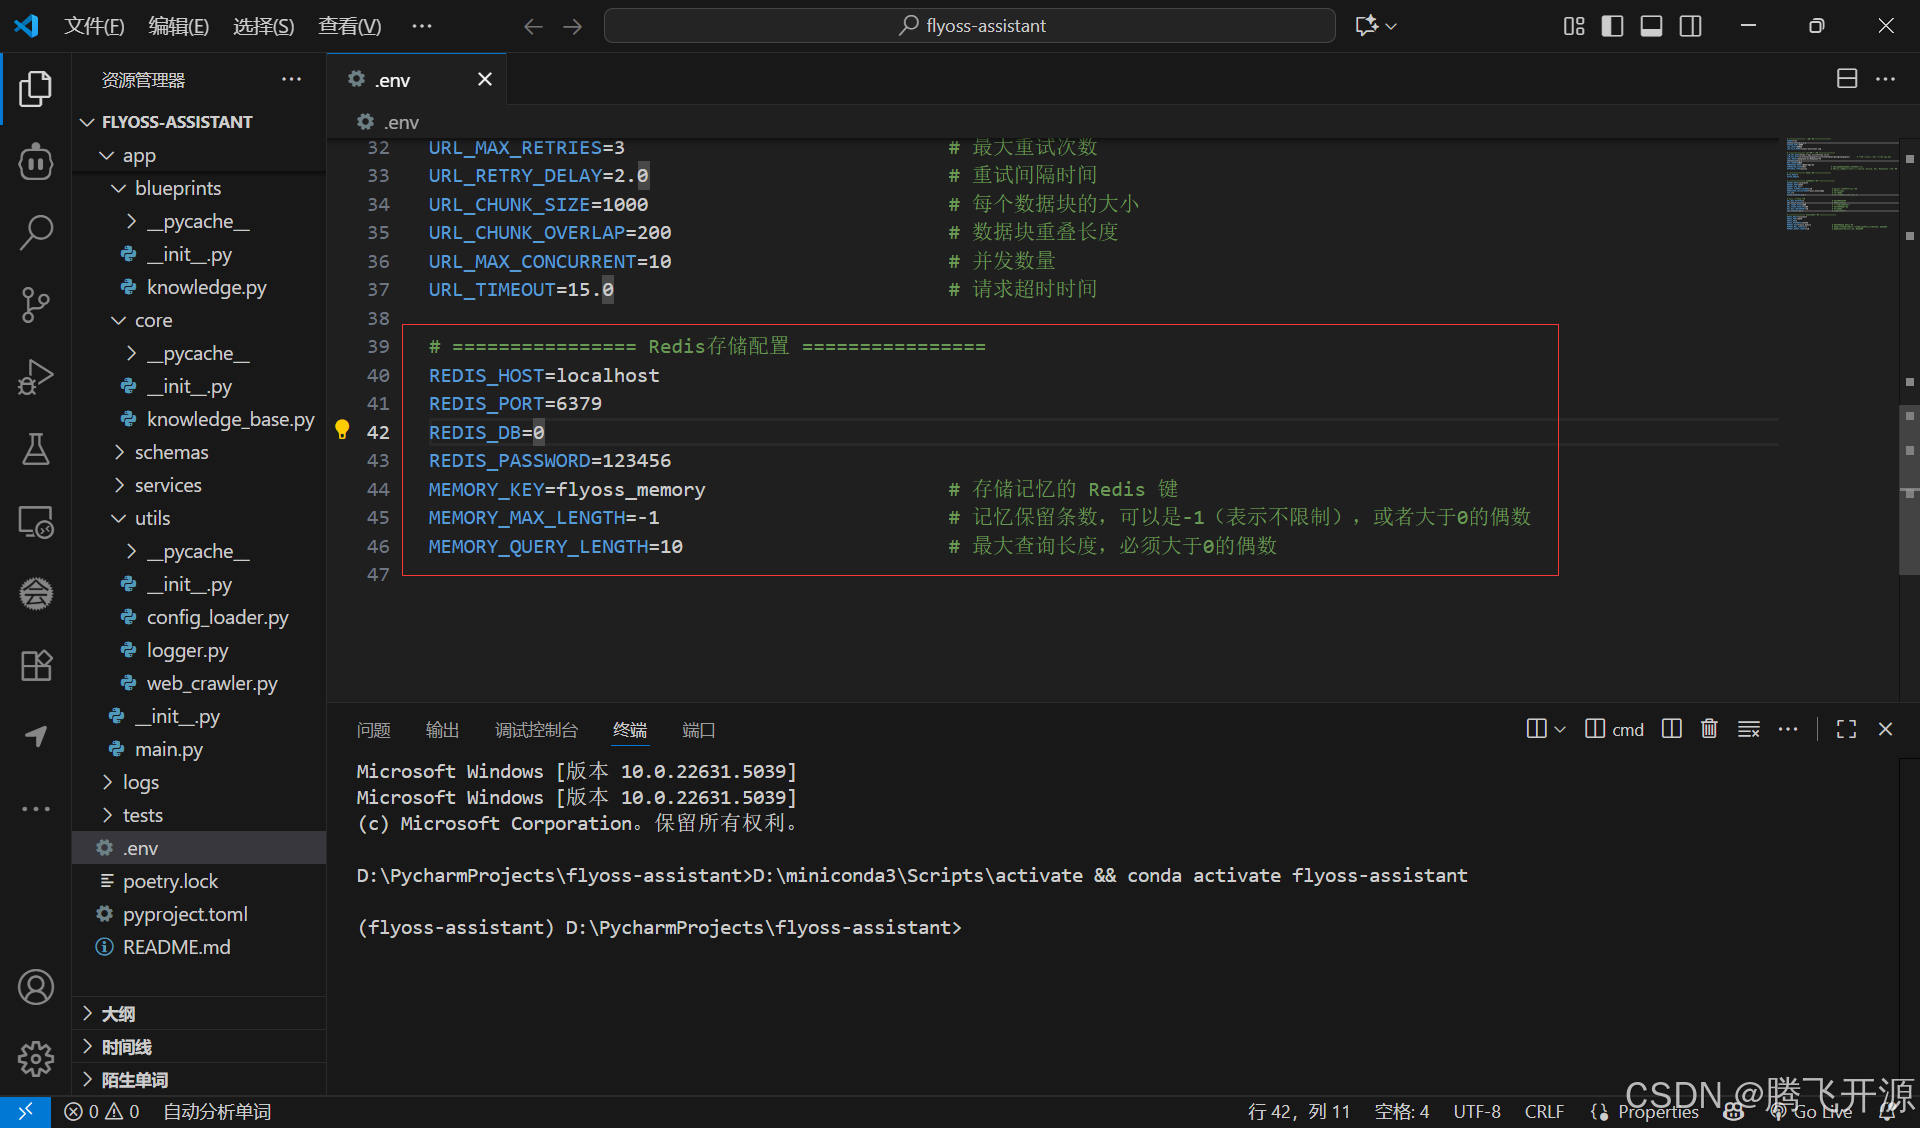Switch to the 输出 panel tab
The height and width of the screenshot is (1128, 1920).
tap(442, 730)
